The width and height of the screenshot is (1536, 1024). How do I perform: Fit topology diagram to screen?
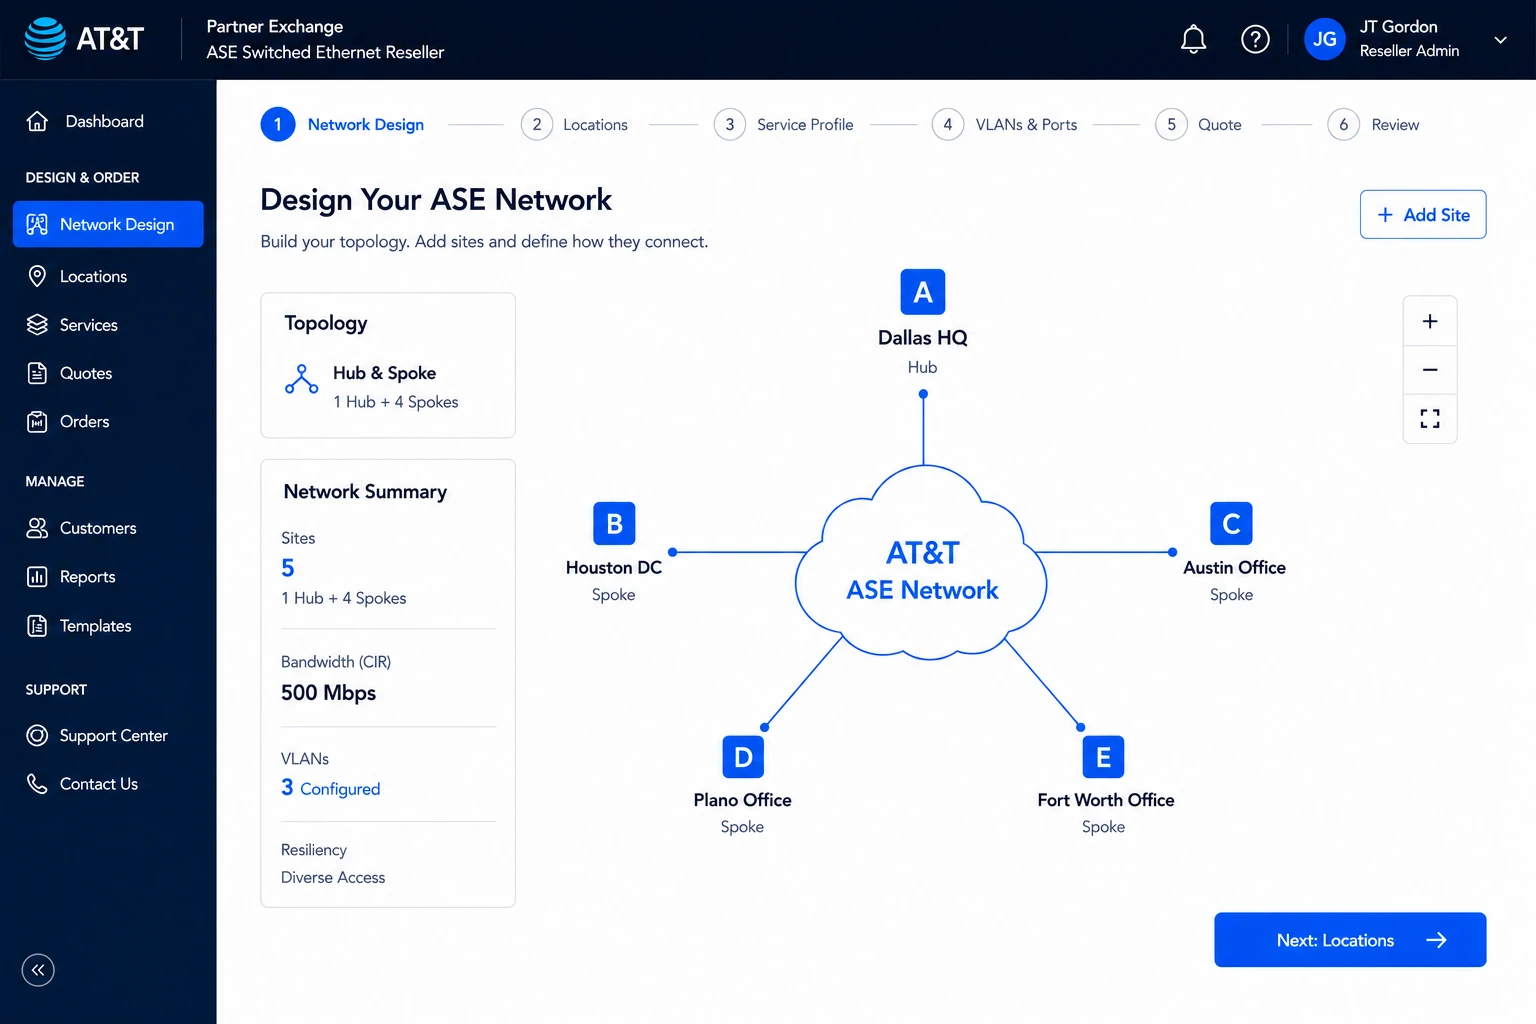pyautogui.click(x=1430, y=419)
